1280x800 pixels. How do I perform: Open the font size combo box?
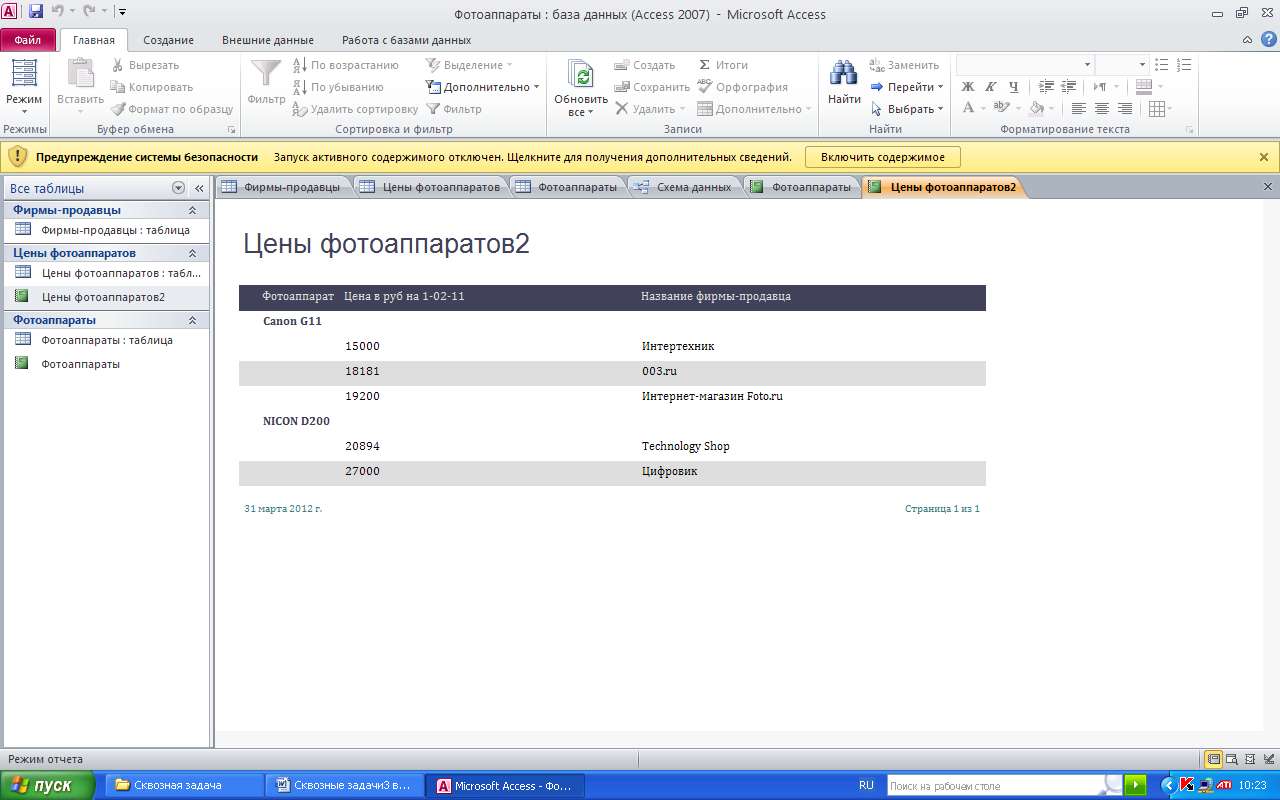point(1121,65)
